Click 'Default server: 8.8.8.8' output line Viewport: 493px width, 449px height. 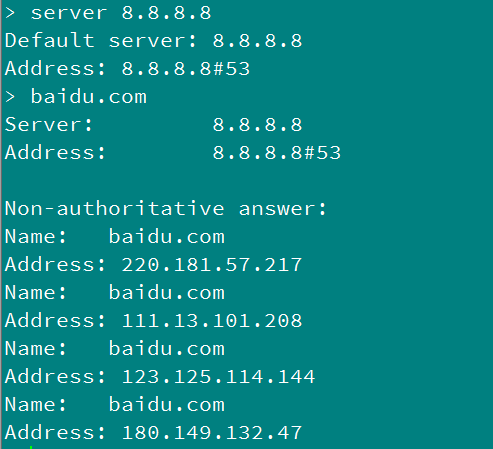click(153, 41)
